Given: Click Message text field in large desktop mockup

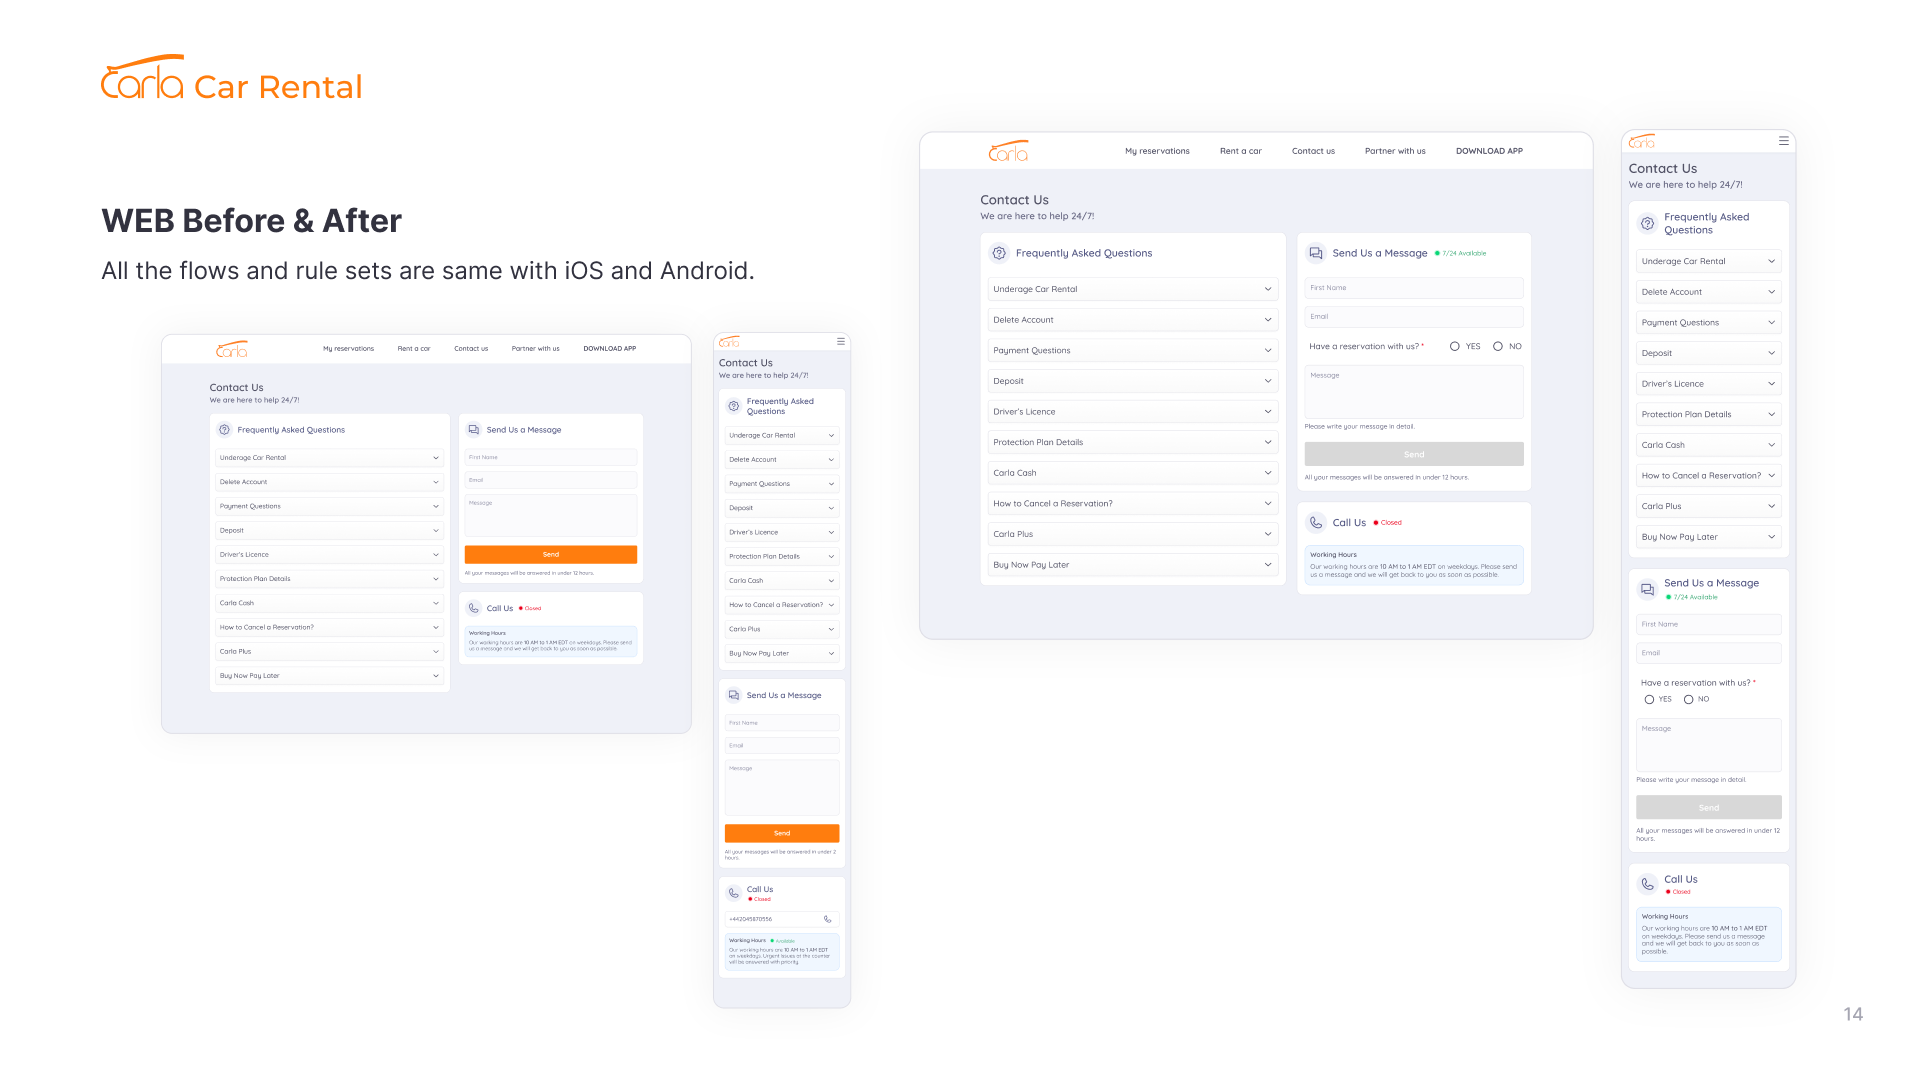Looking at the screenshot, I should tap(1413, 392).
